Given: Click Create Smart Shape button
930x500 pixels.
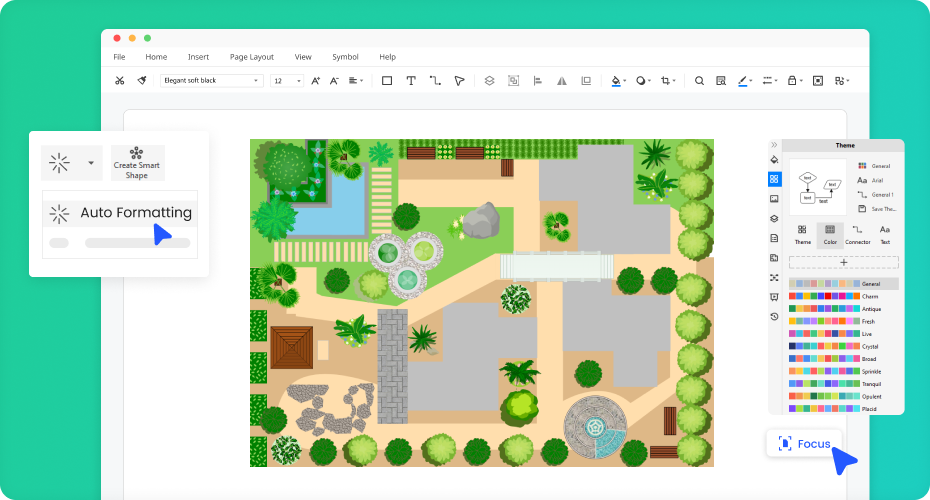Looking at the screenshot, I should click(137, 164).
